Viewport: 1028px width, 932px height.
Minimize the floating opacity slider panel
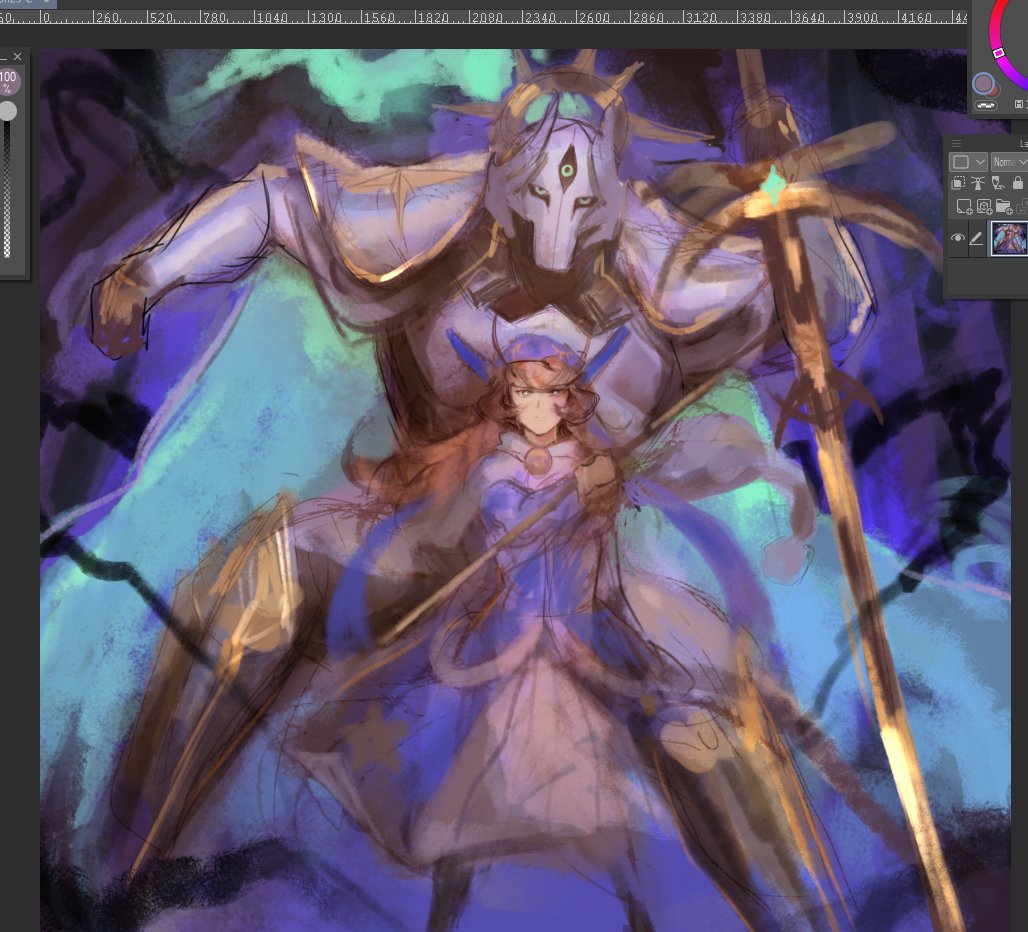coord(3,57)
